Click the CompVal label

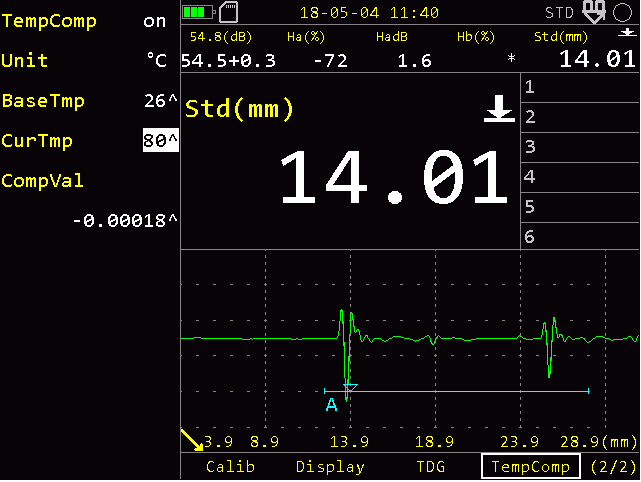point(43,180)
